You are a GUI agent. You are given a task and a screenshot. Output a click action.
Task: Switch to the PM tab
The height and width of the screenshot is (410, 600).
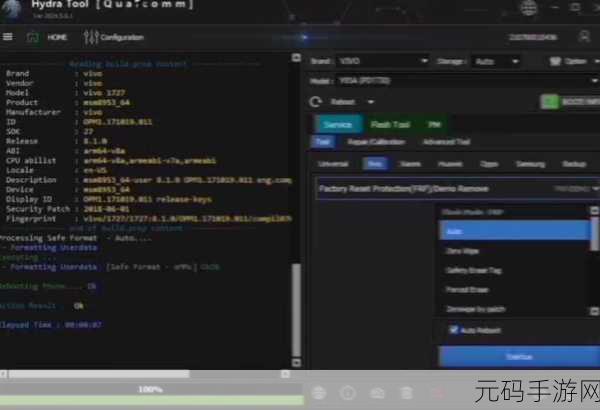pyautogui.click(x=435, y=124)
